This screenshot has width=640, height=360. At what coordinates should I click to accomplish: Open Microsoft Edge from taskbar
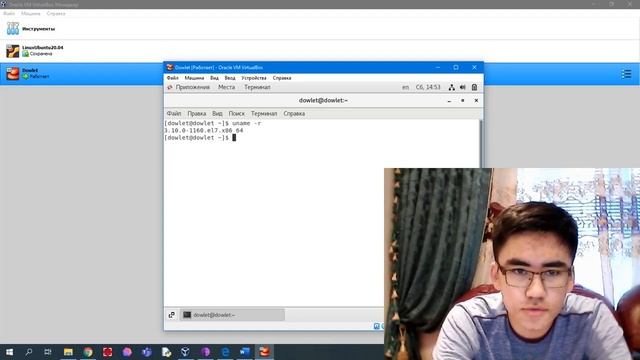[x=225, y=352]
